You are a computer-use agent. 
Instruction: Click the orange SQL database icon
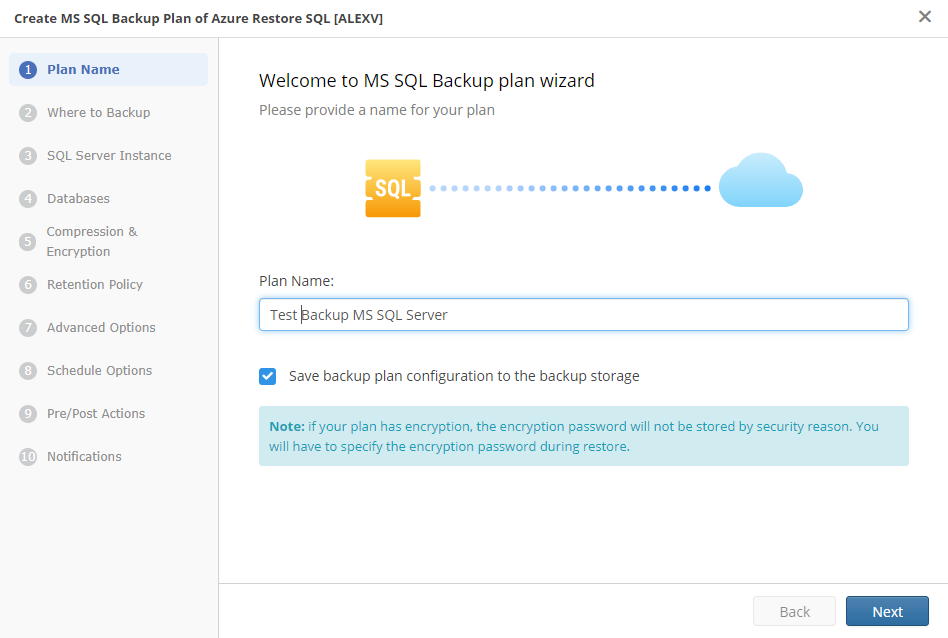(x=393, y=188)
